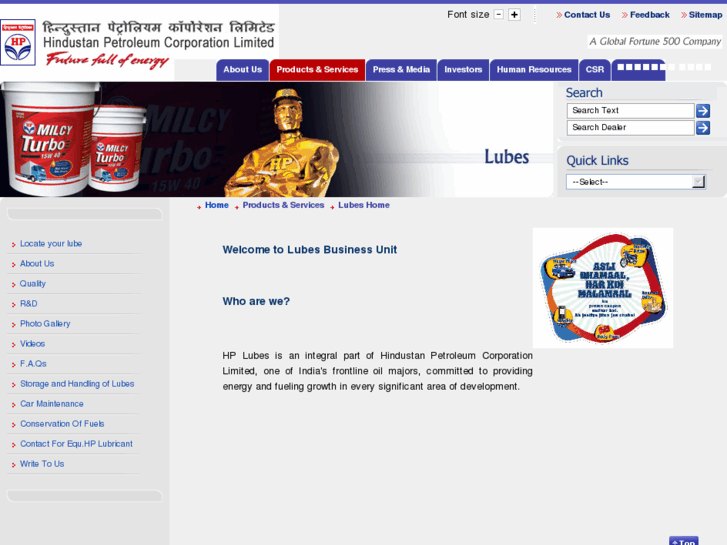
Task: Click the Who are we? heading
Action: pos(256,301)
